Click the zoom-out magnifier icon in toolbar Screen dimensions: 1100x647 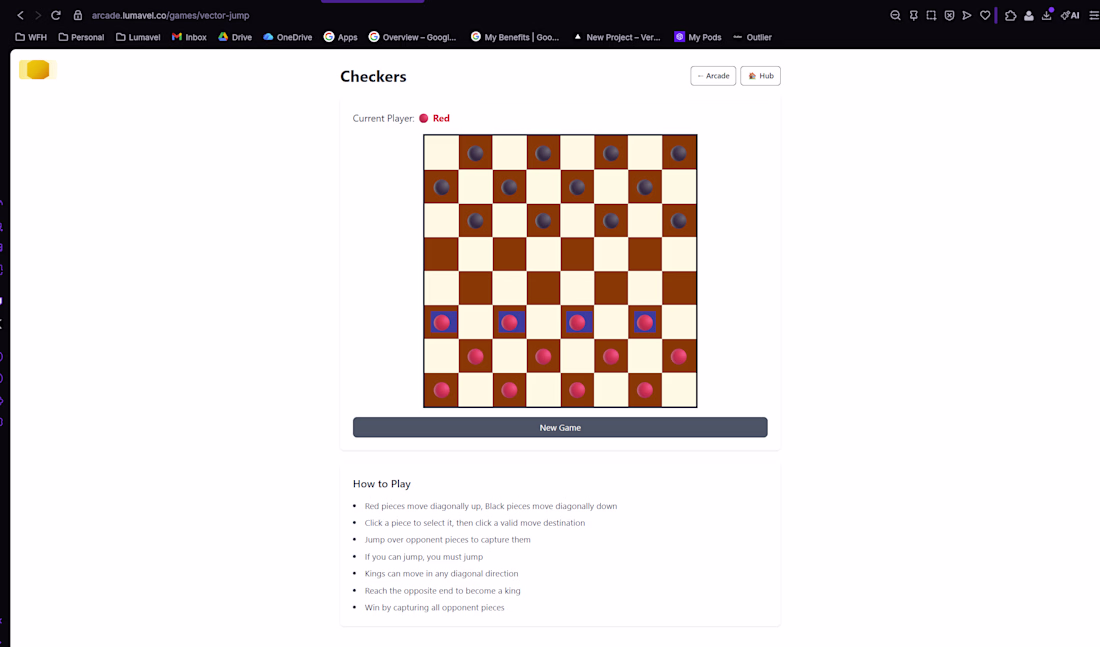(x=895, y=15)
